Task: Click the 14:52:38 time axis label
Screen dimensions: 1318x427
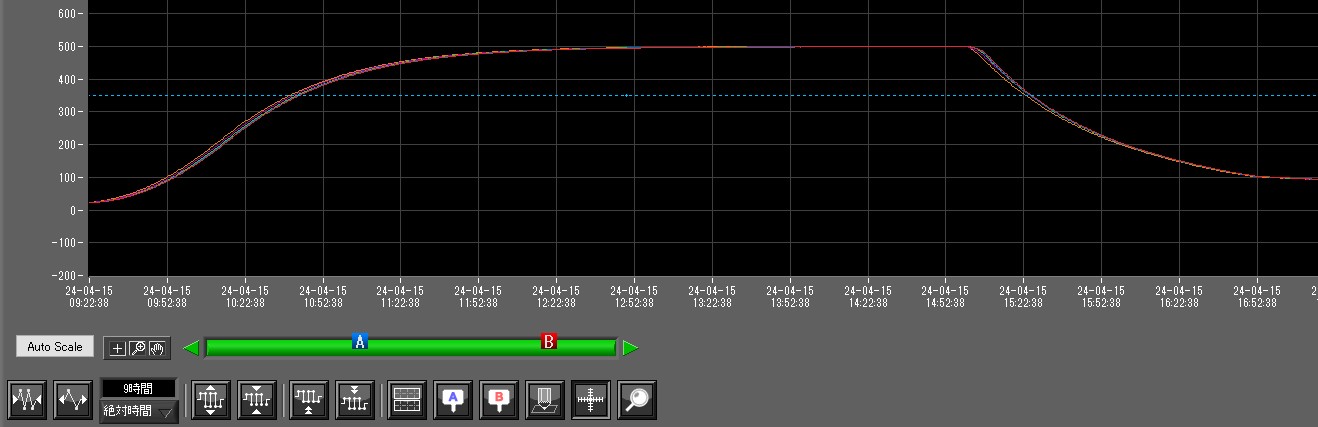Action: (946, 302)
